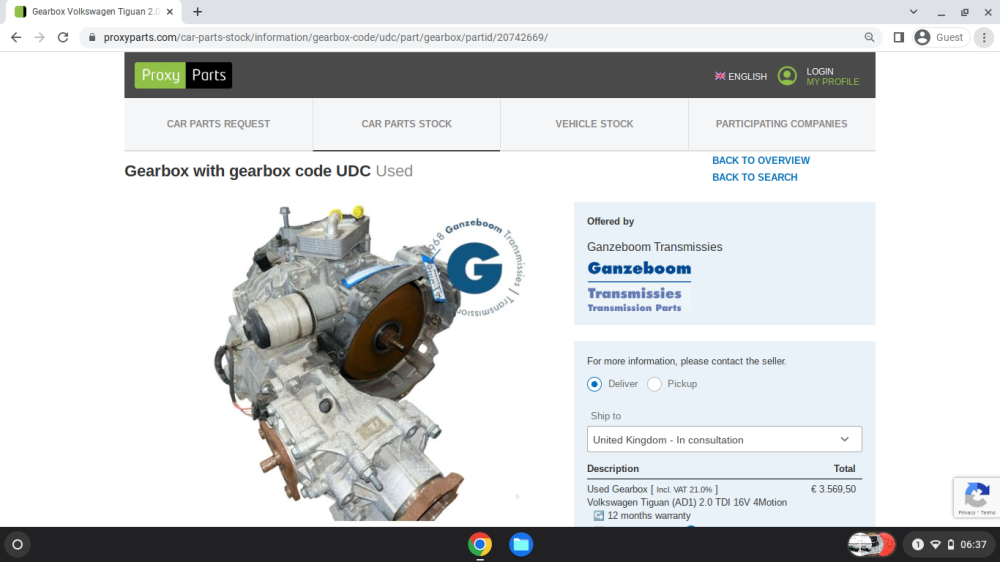
Task: Open ENGLISH language selector
Action: coord(740,76)
